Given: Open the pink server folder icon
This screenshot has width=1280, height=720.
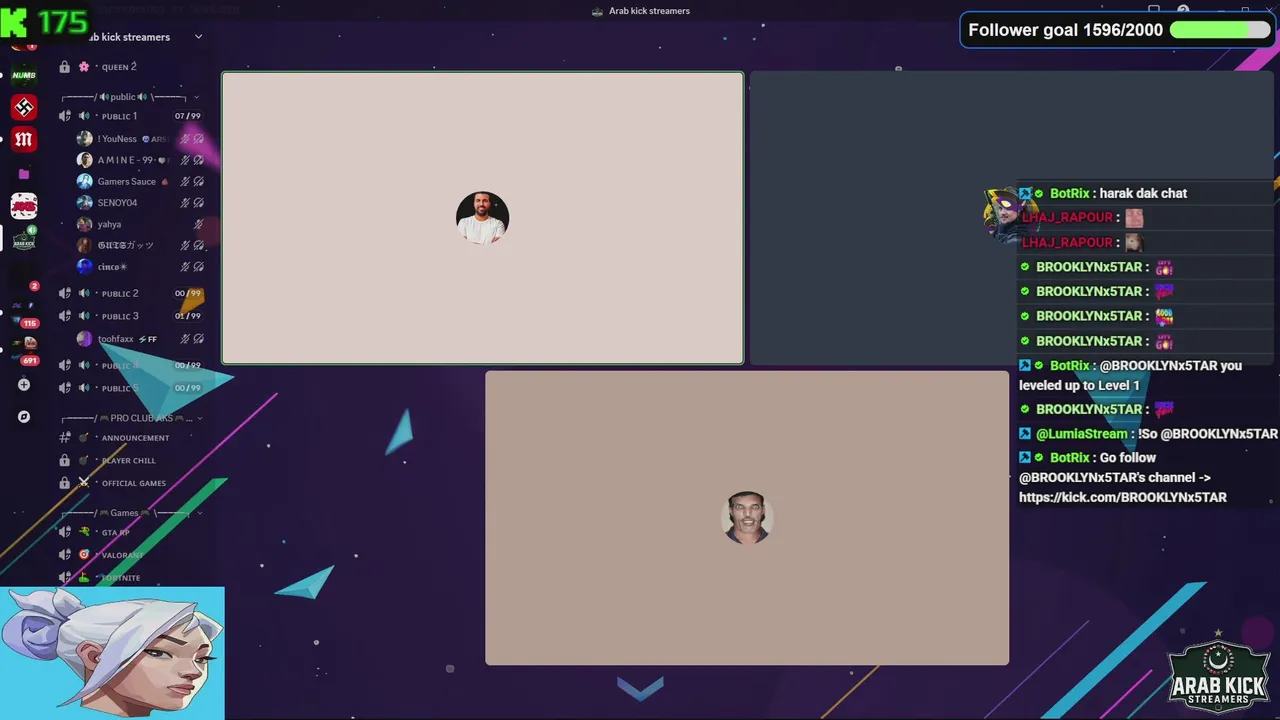Looking at the screenshot, I should pos(24,174).
